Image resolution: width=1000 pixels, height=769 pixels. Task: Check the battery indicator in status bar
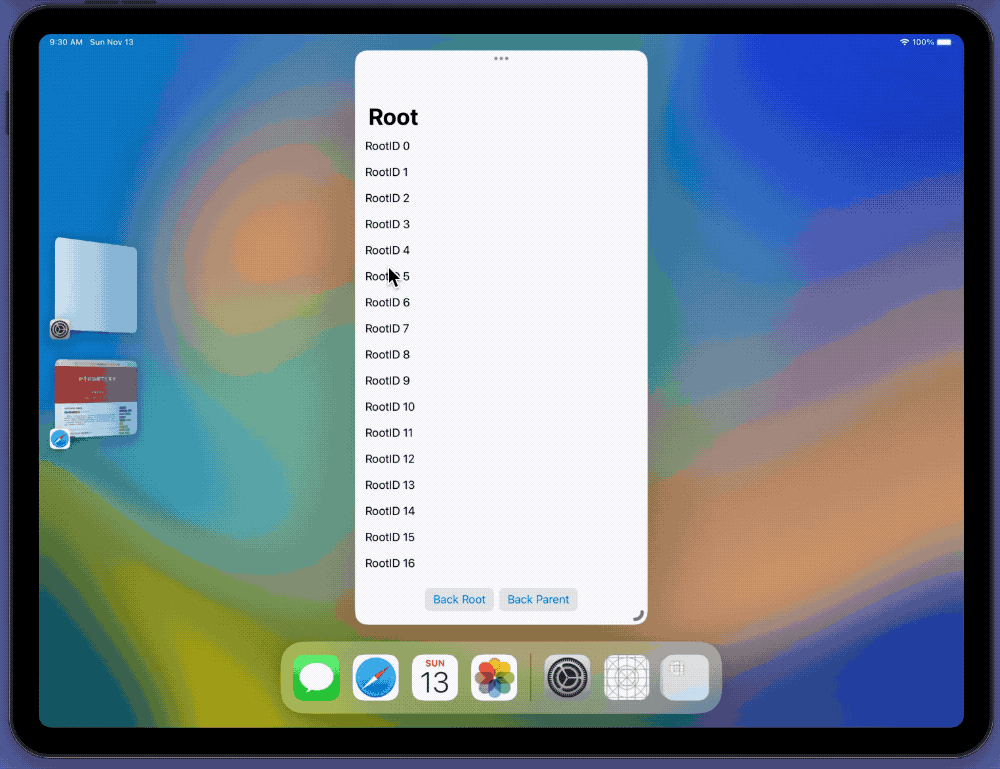coord(944,42)
